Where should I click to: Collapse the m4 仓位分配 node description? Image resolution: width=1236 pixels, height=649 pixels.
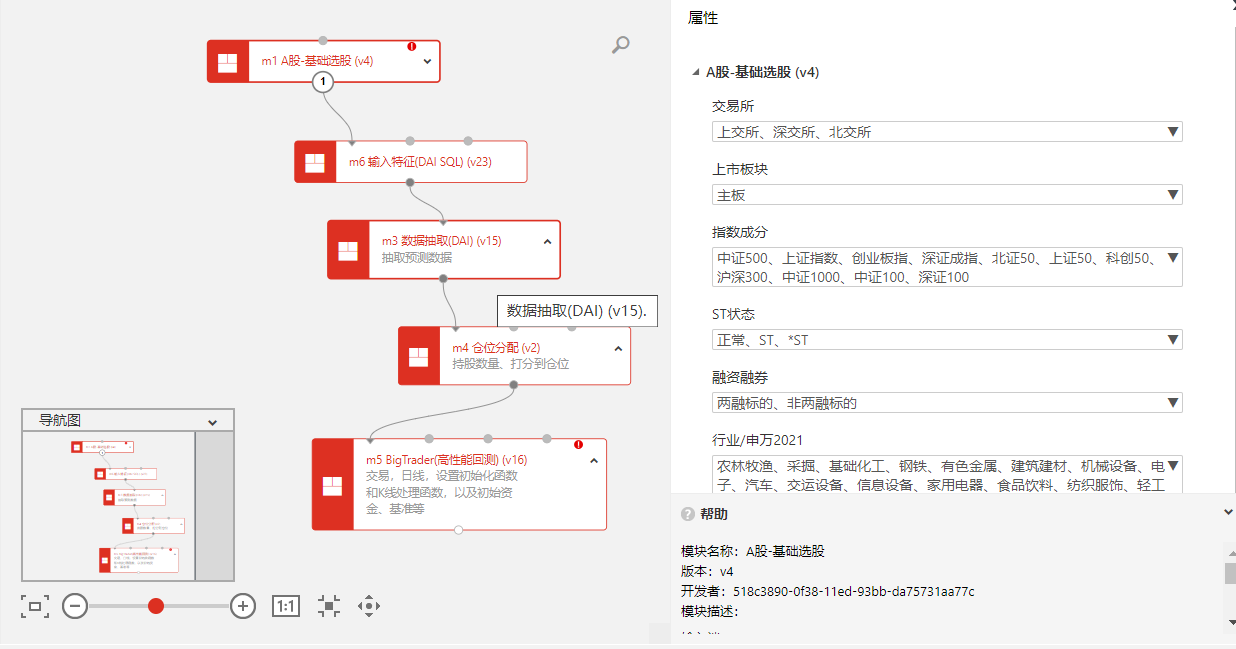(x=618, y=348)
